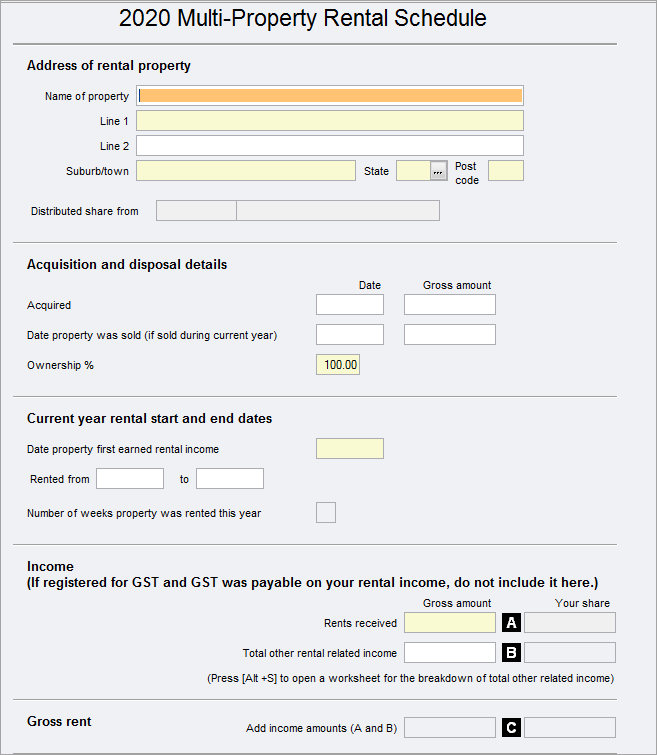Open the State lookup ellipsis button
This screenshot has width=657, height=755.
click(x=438, y=171)
